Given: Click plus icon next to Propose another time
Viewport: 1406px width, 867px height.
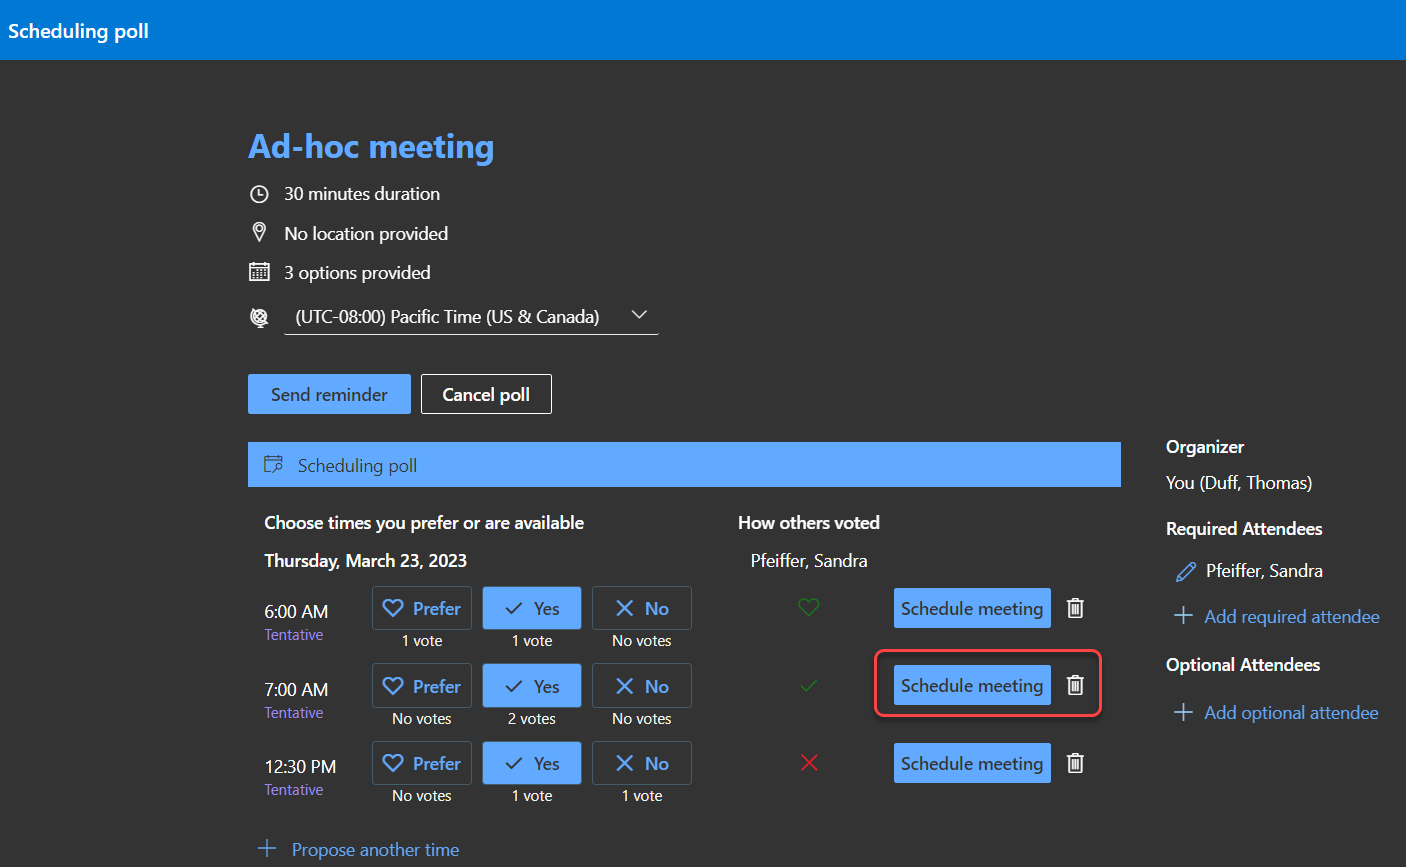Looking at the screenshot, I should [x=267, y=849].
